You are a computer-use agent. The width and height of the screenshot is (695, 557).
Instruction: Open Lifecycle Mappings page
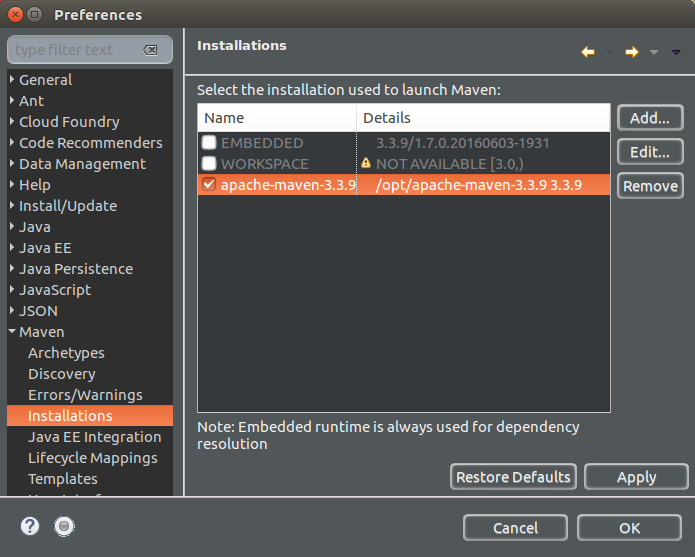[93, 458]
